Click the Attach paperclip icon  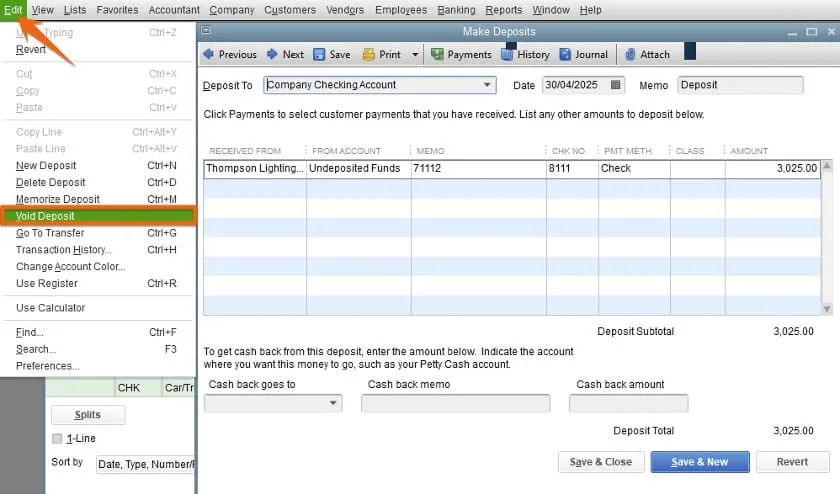[x=630, y=54]
